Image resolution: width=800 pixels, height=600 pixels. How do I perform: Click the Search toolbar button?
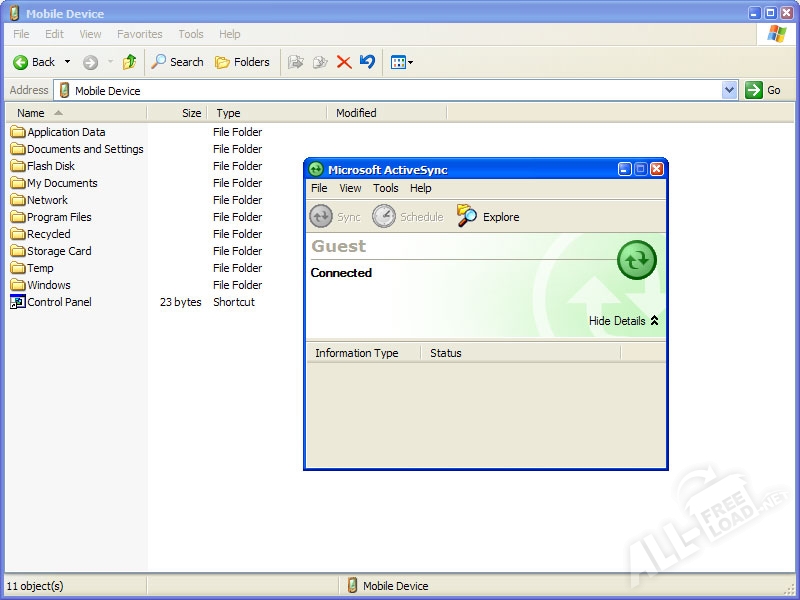[x=177, y=62]
